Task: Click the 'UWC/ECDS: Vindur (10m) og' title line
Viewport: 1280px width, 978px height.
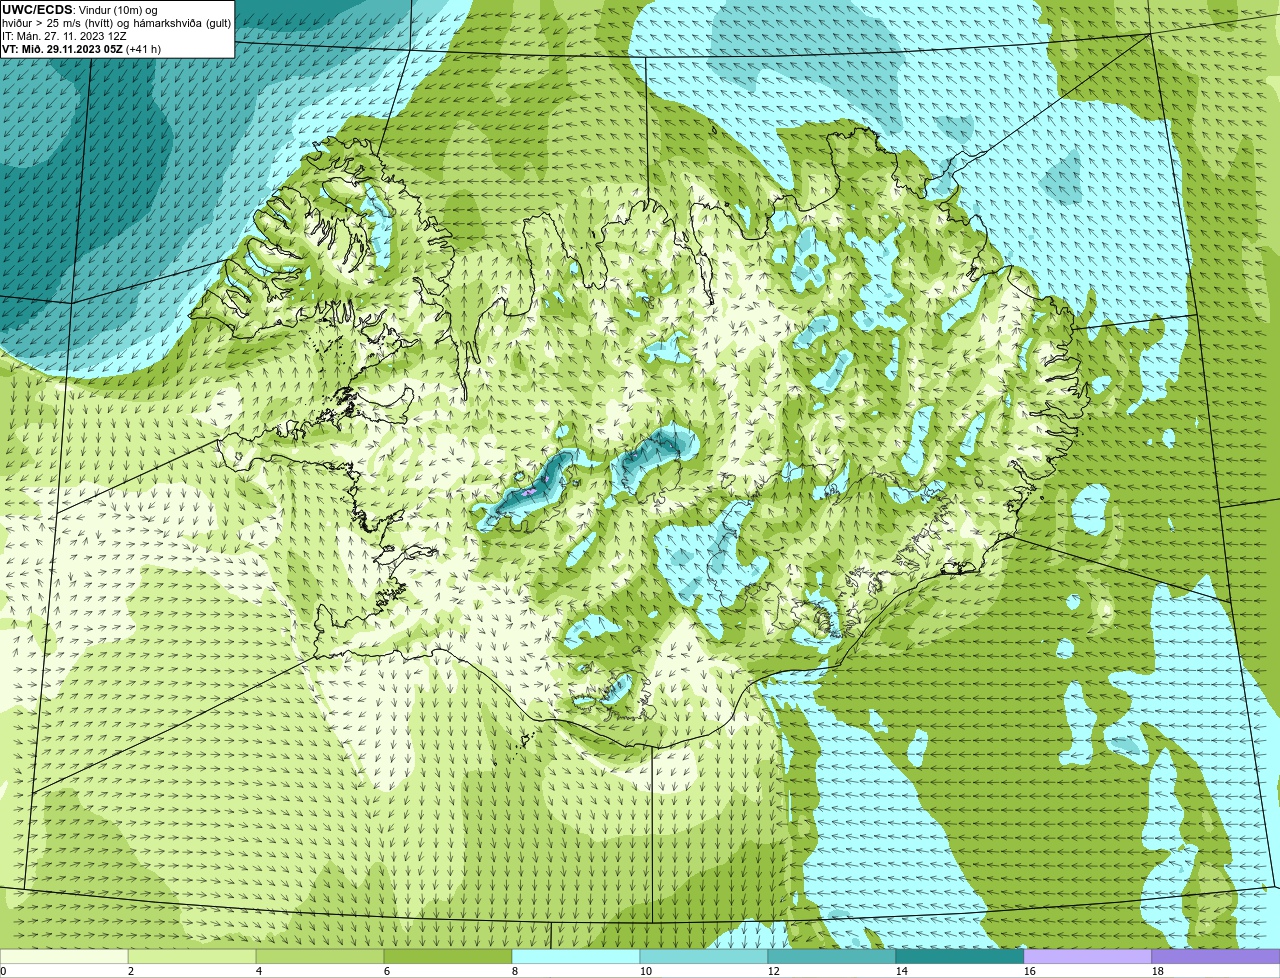Action: pyautogui.click(x=79, y=10)
